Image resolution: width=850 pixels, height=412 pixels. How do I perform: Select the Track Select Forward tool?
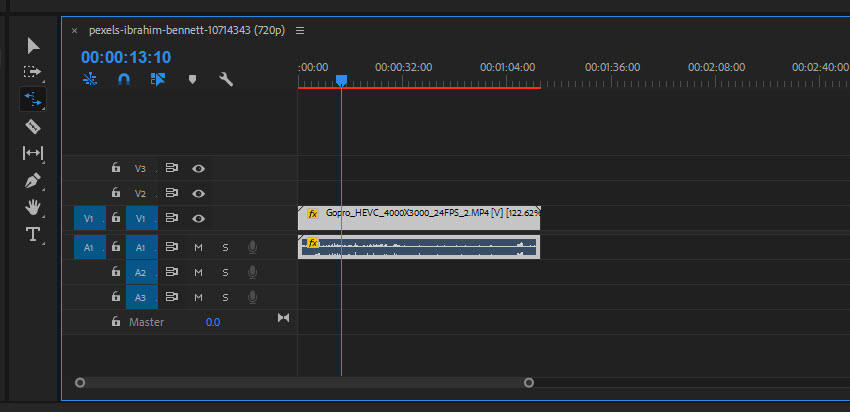(33, 72)
